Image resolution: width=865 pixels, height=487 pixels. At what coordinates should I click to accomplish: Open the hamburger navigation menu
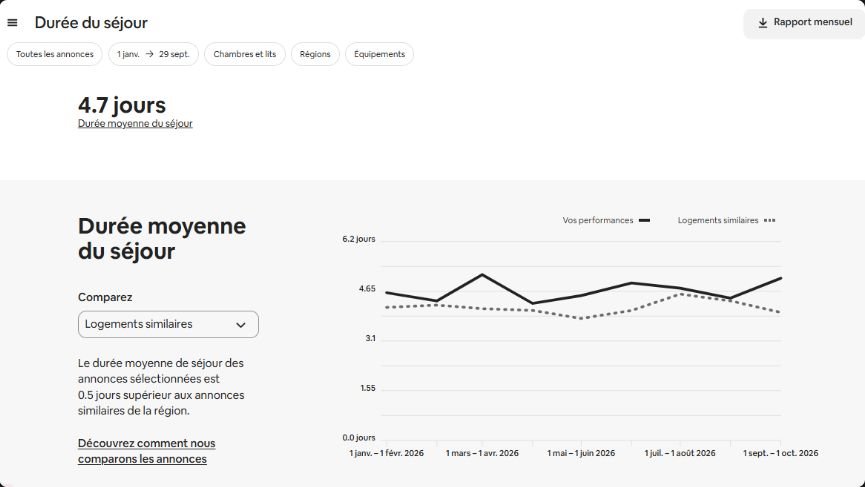[12, 23]
